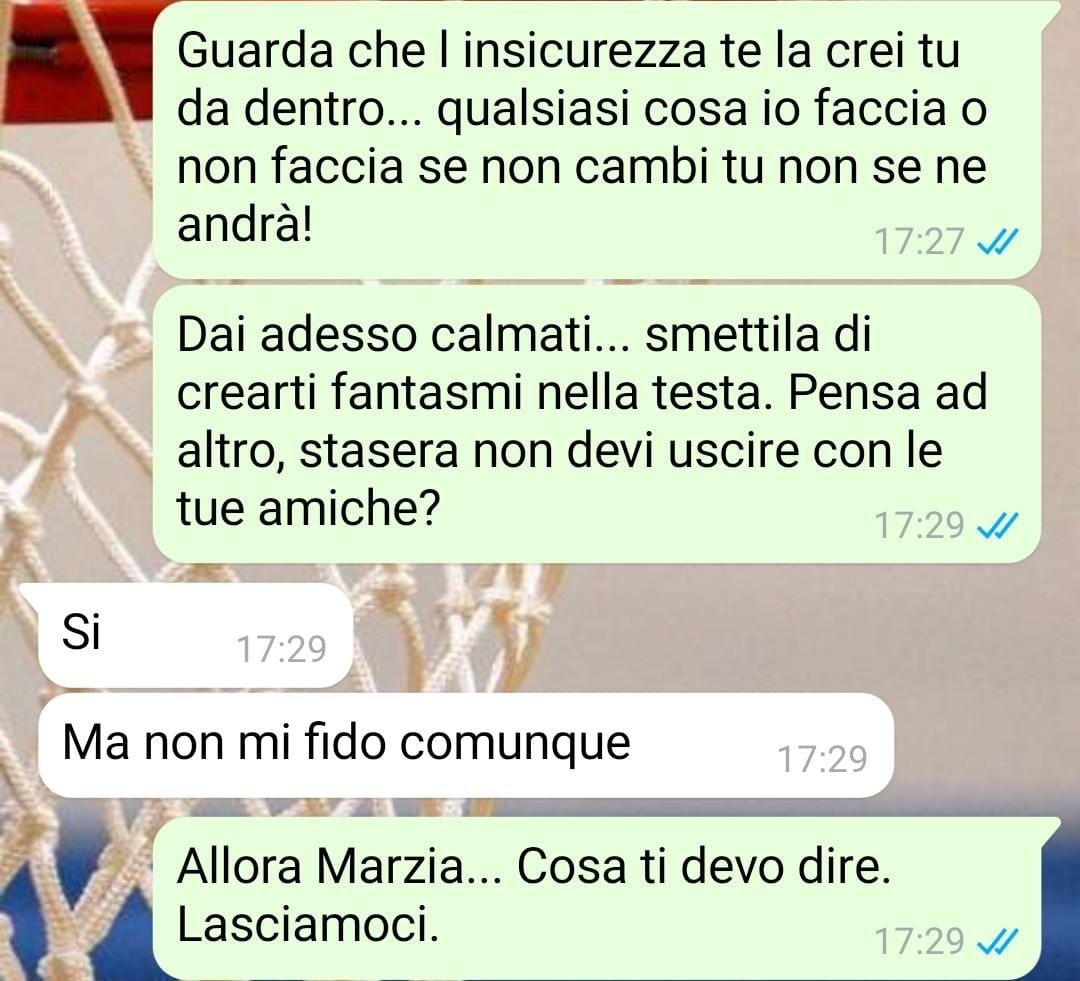Tap timestamp on 'Lasciamoci.' message
This screenshot has width=1080, height=981.
(x=919, y=941)
